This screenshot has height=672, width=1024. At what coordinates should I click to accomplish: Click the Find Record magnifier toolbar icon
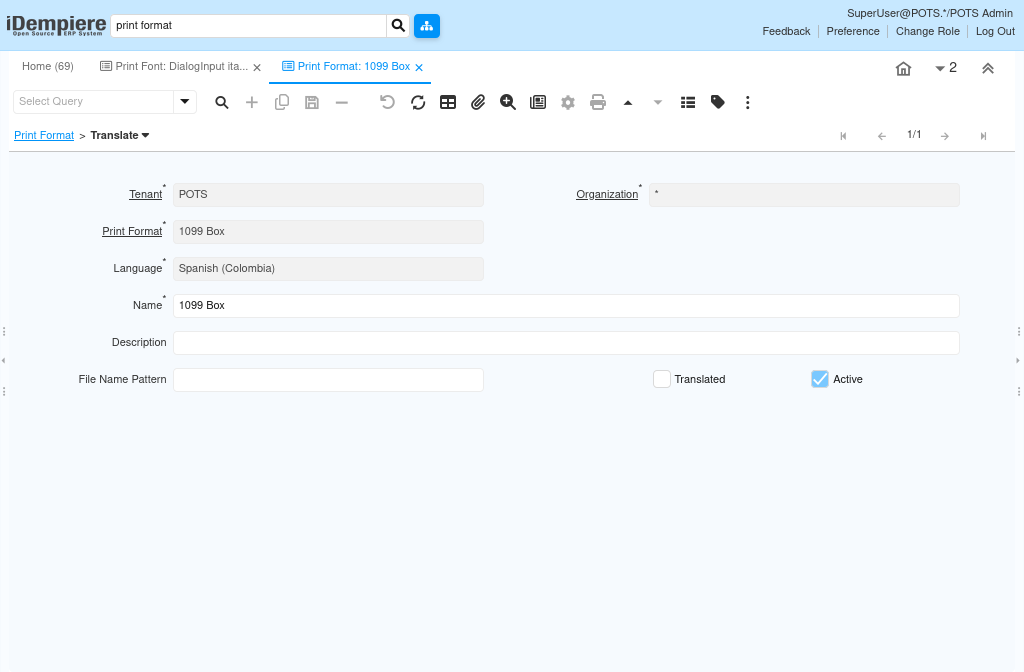[x=222, y=103]
